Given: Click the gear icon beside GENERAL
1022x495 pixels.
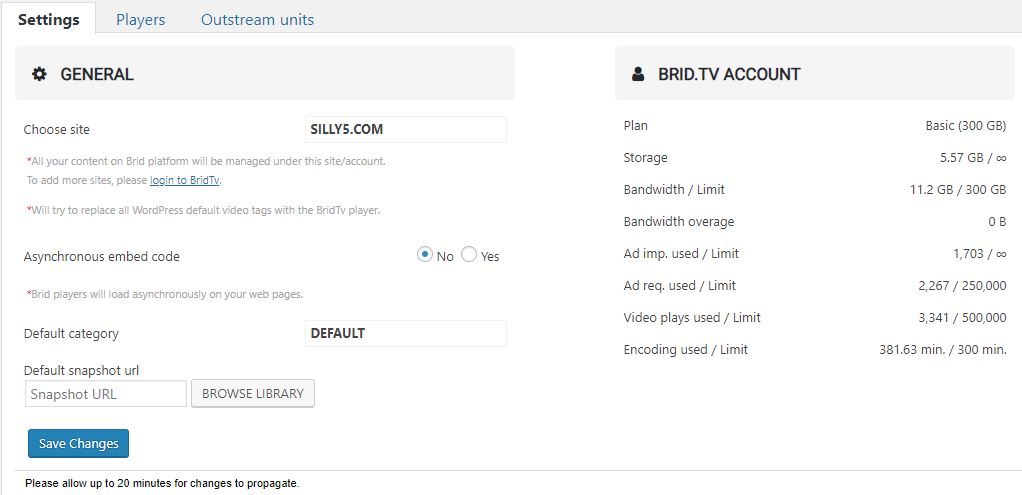Looking at the screenshot, I should point(39,74).
